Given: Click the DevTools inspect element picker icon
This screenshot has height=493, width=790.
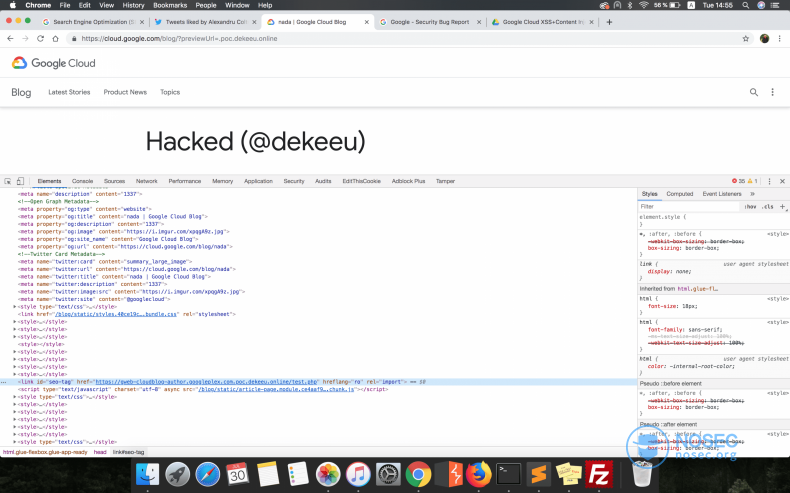Looking at the screenshot, I should (x=8, y=181).
